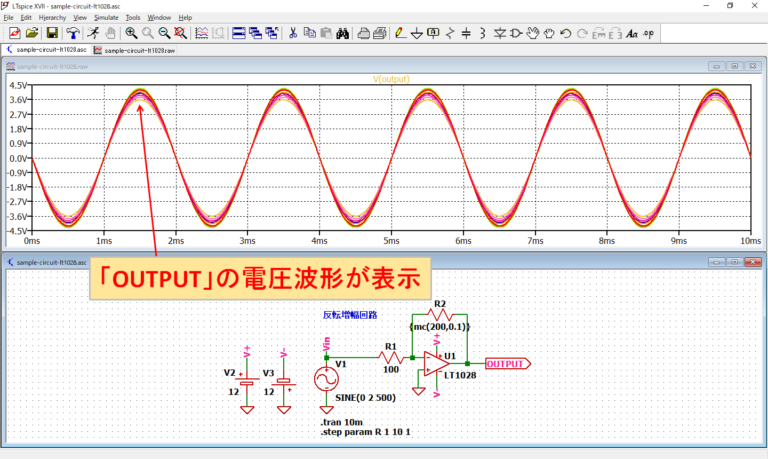Click the Run simulation icon
The width and height of the screenshot is (768, 459).
coord(91,33)
